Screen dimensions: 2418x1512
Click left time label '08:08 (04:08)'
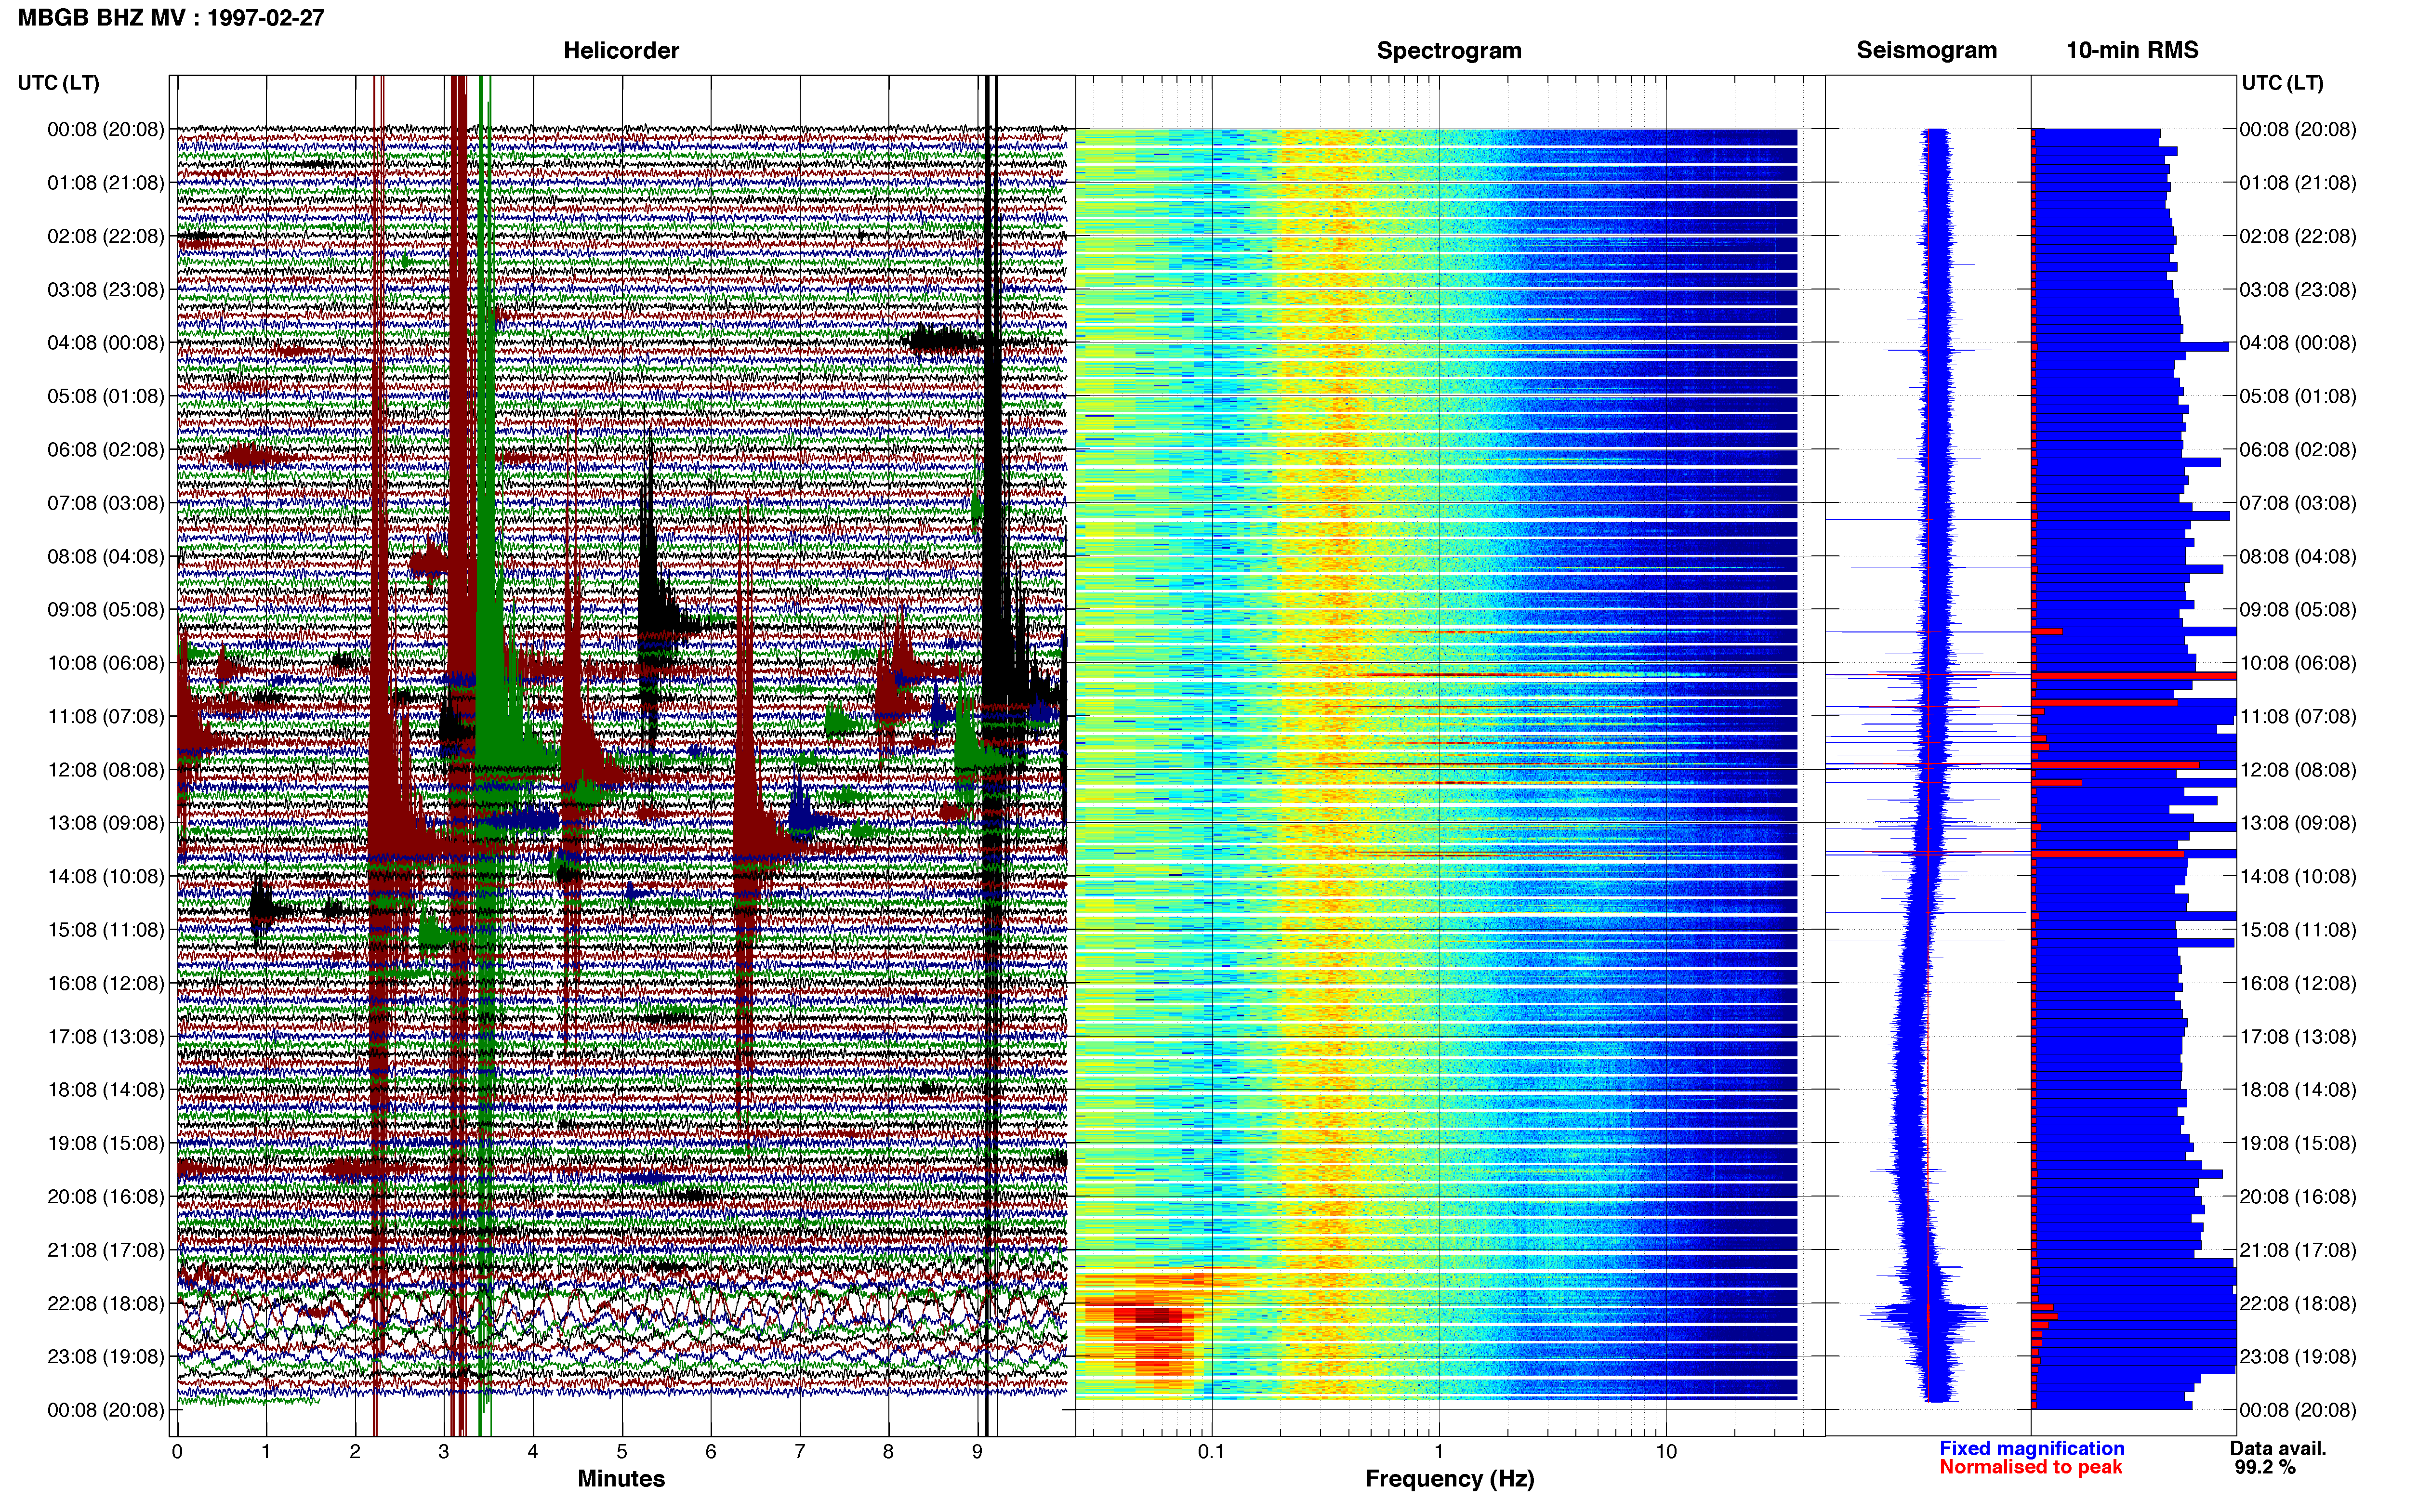tap(106, 556)
